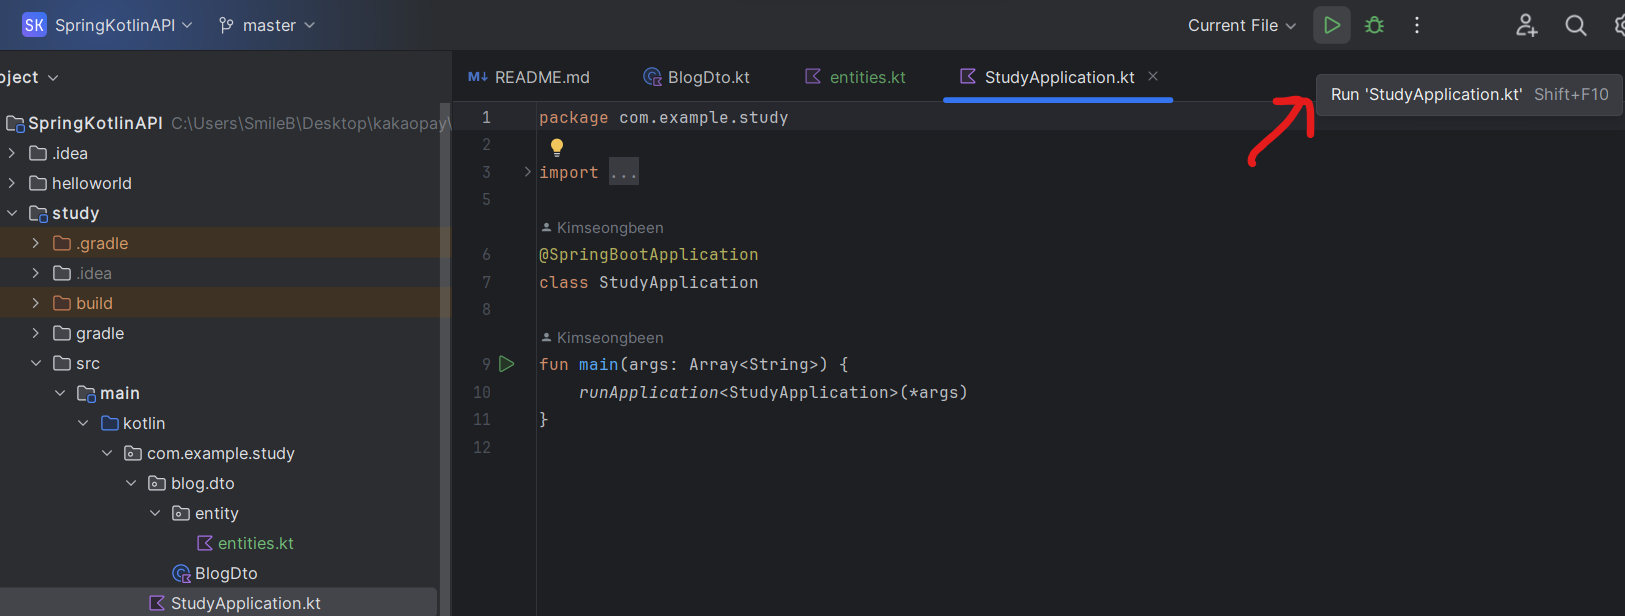Collapse the blog.dto package

click(131, 483)
